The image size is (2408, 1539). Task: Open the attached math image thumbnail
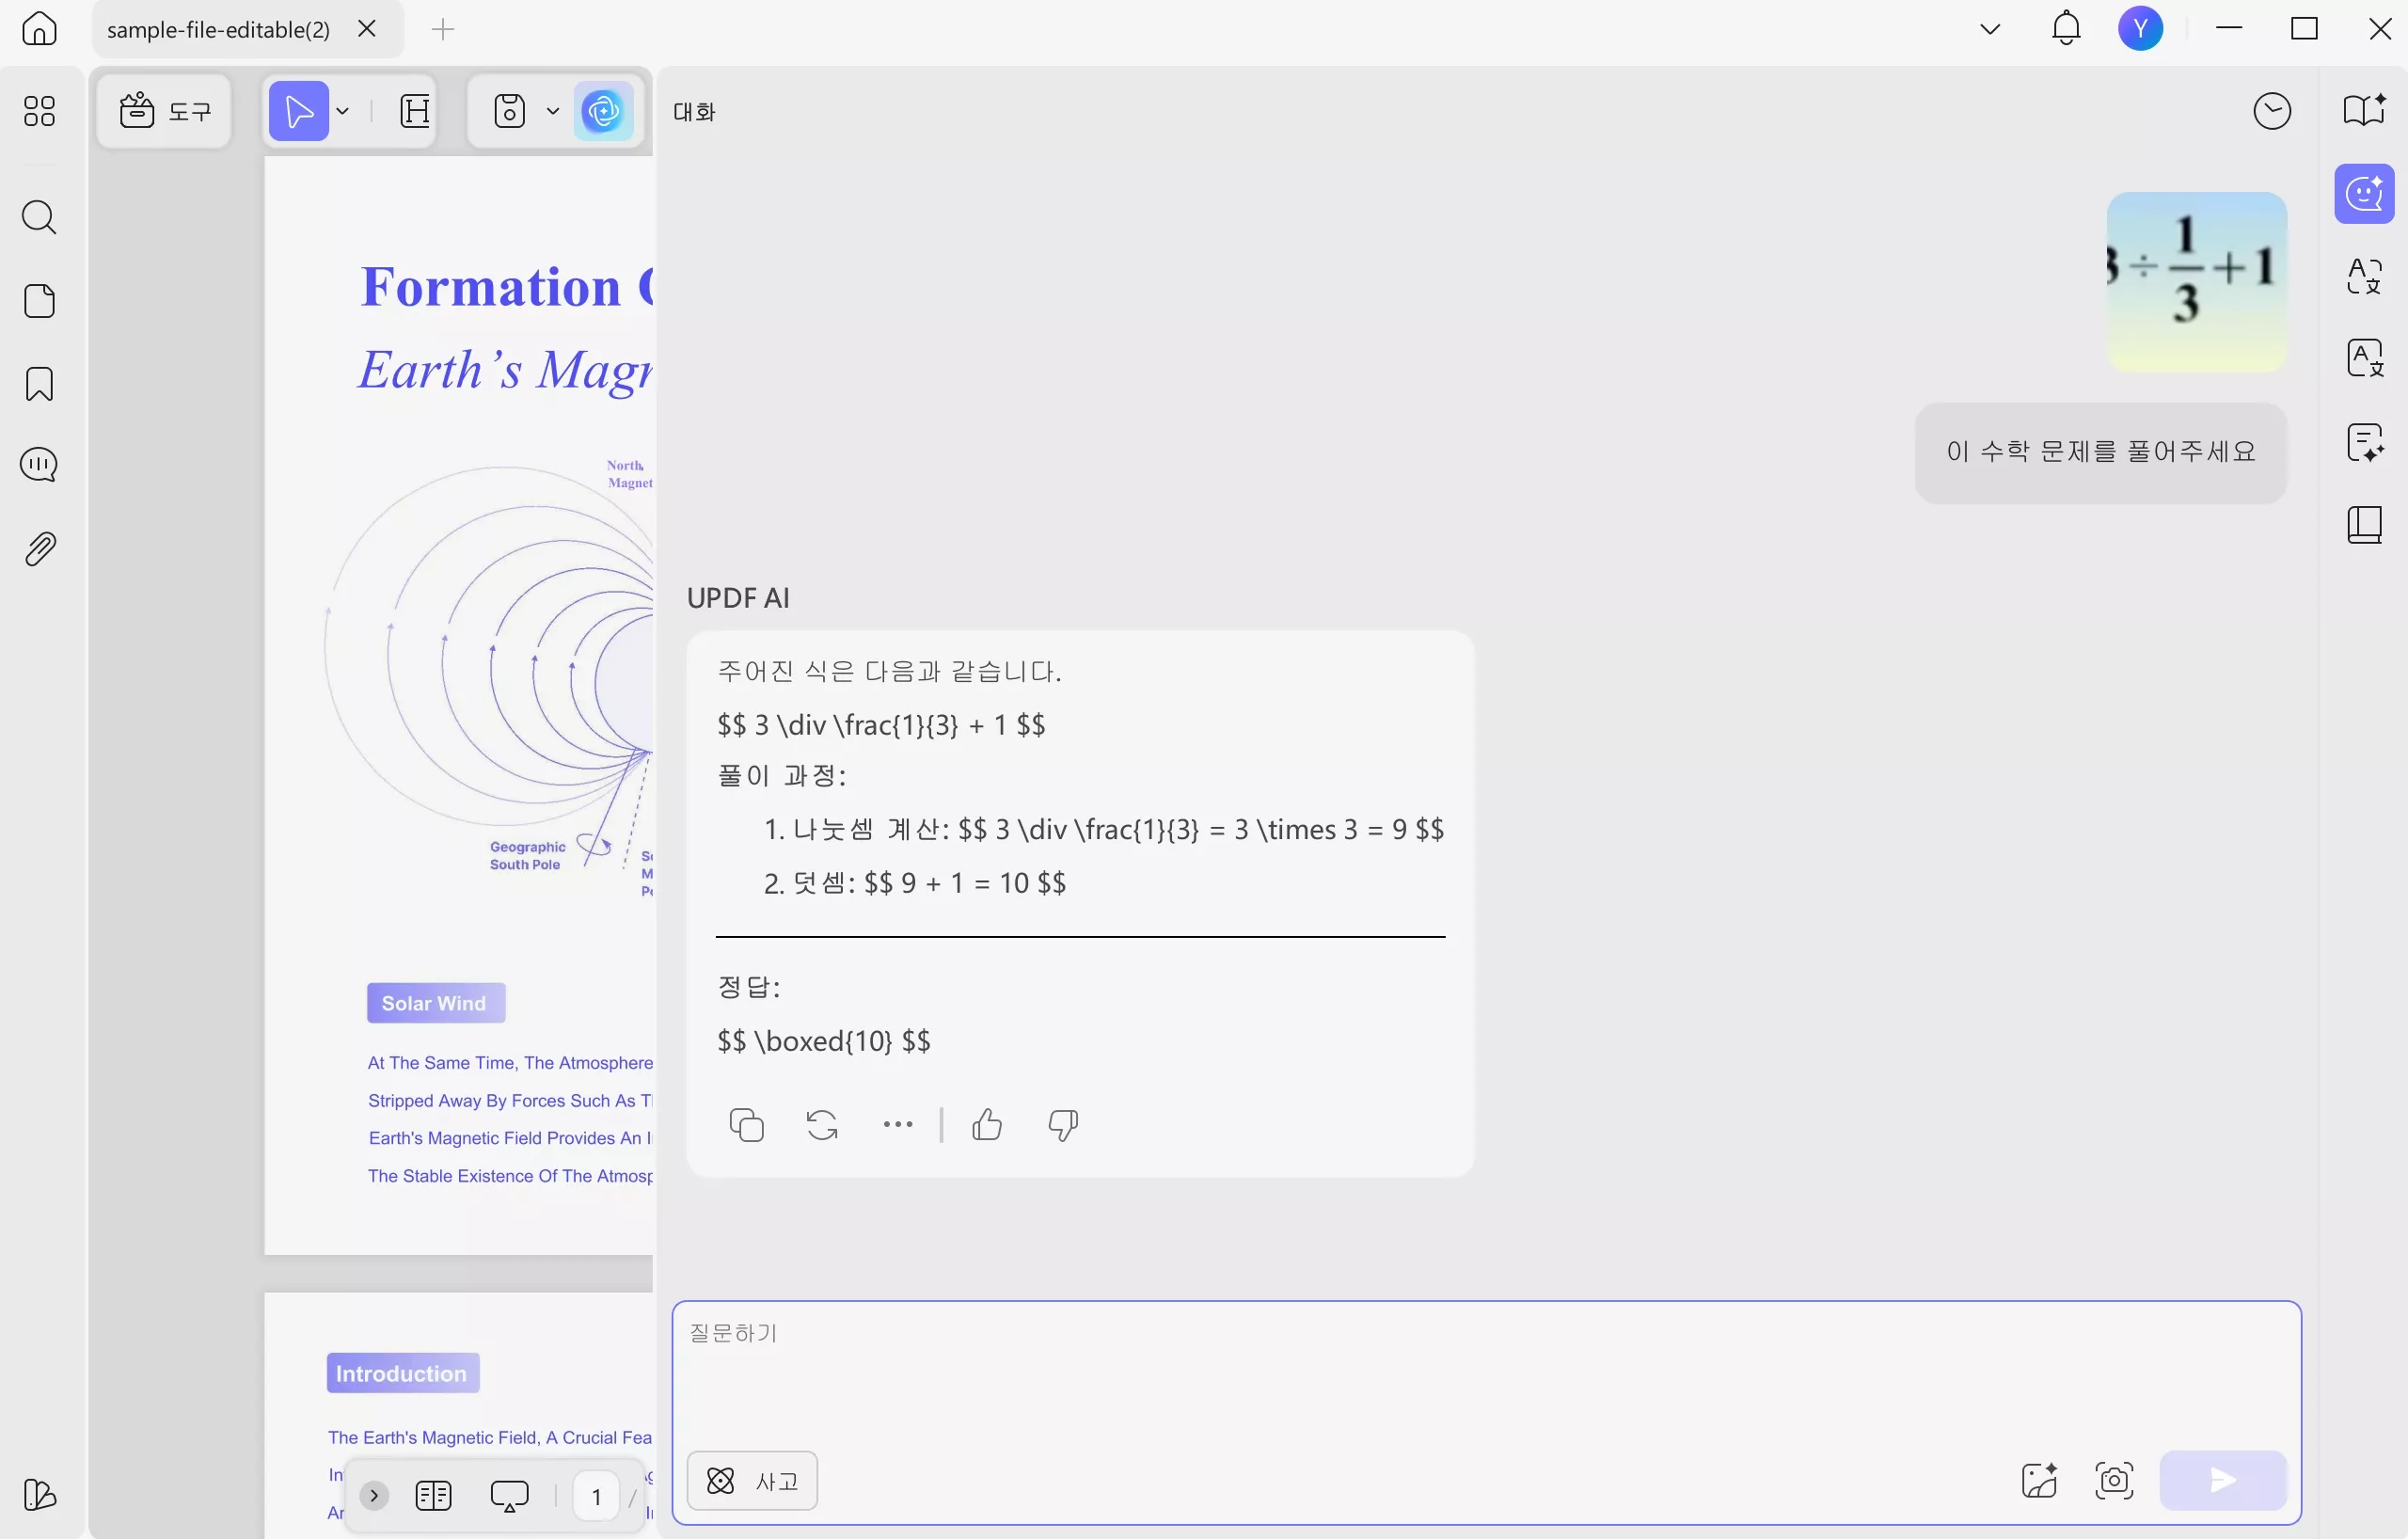(x=2196, y=282)
